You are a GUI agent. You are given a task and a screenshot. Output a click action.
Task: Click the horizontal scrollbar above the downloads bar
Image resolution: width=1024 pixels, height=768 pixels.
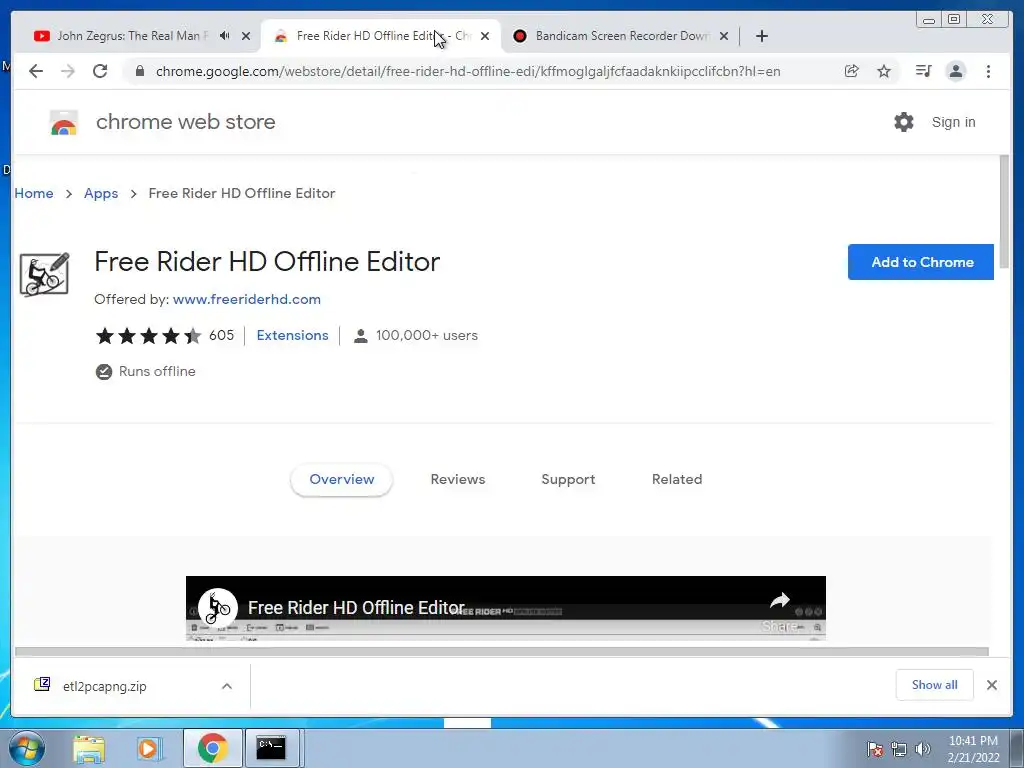pyautogui.click(x=502, y=651)
